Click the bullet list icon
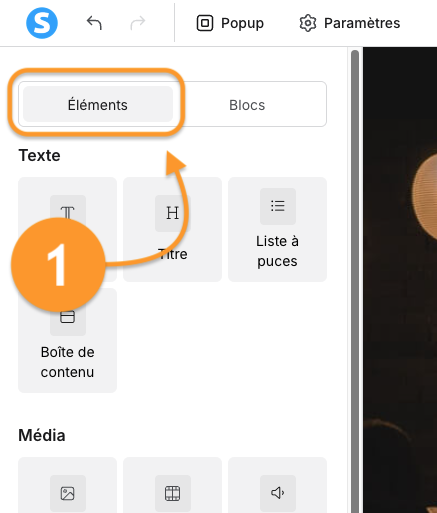This screenshot has width=437, height=513. (x=278, y=206)
